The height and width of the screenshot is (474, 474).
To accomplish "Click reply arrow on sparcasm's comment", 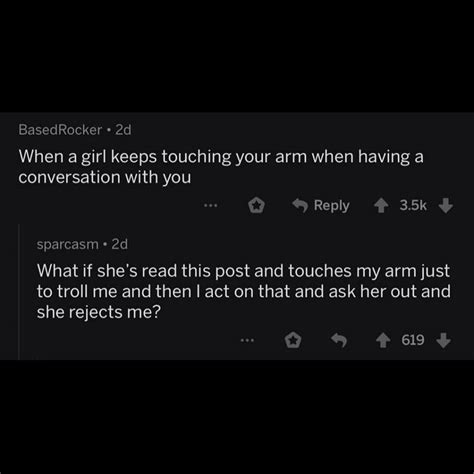I will click(339, 340).
